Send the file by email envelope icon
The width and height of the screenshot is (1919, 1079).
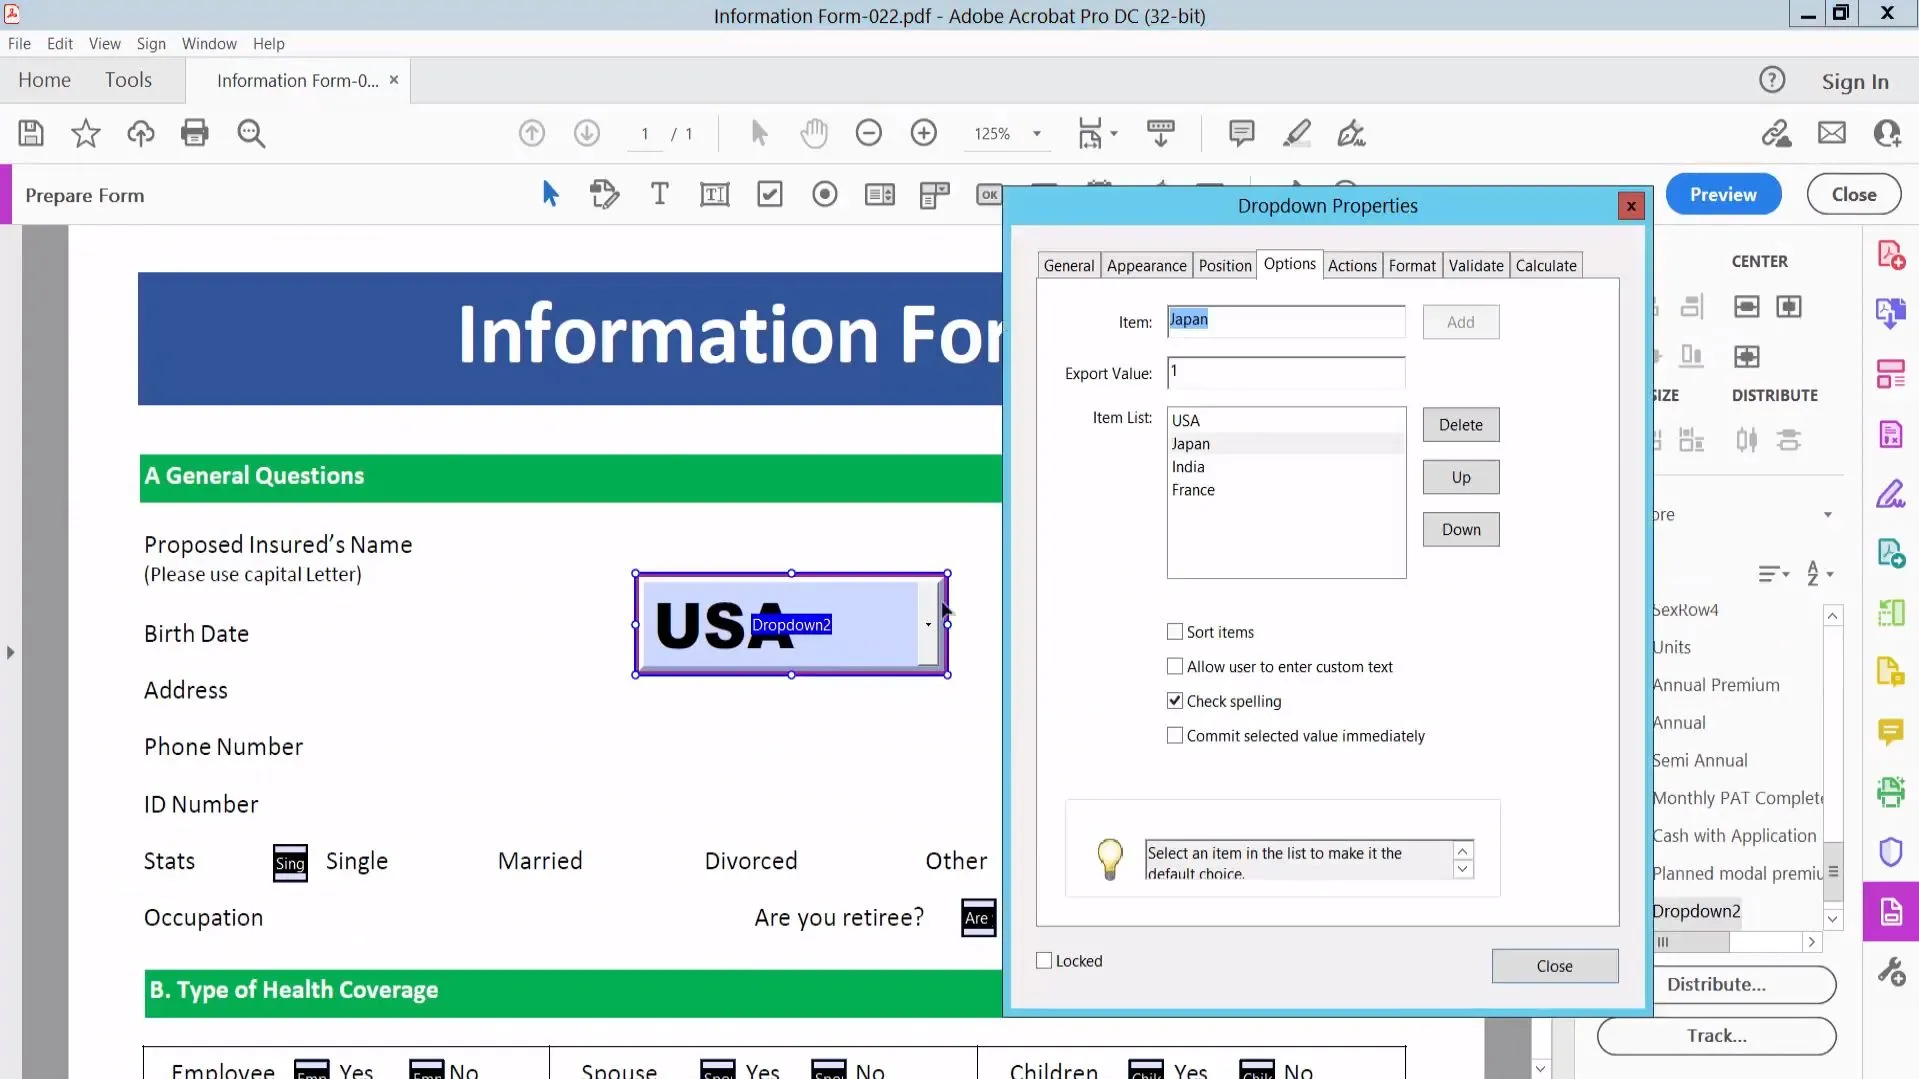[1832, 133]
